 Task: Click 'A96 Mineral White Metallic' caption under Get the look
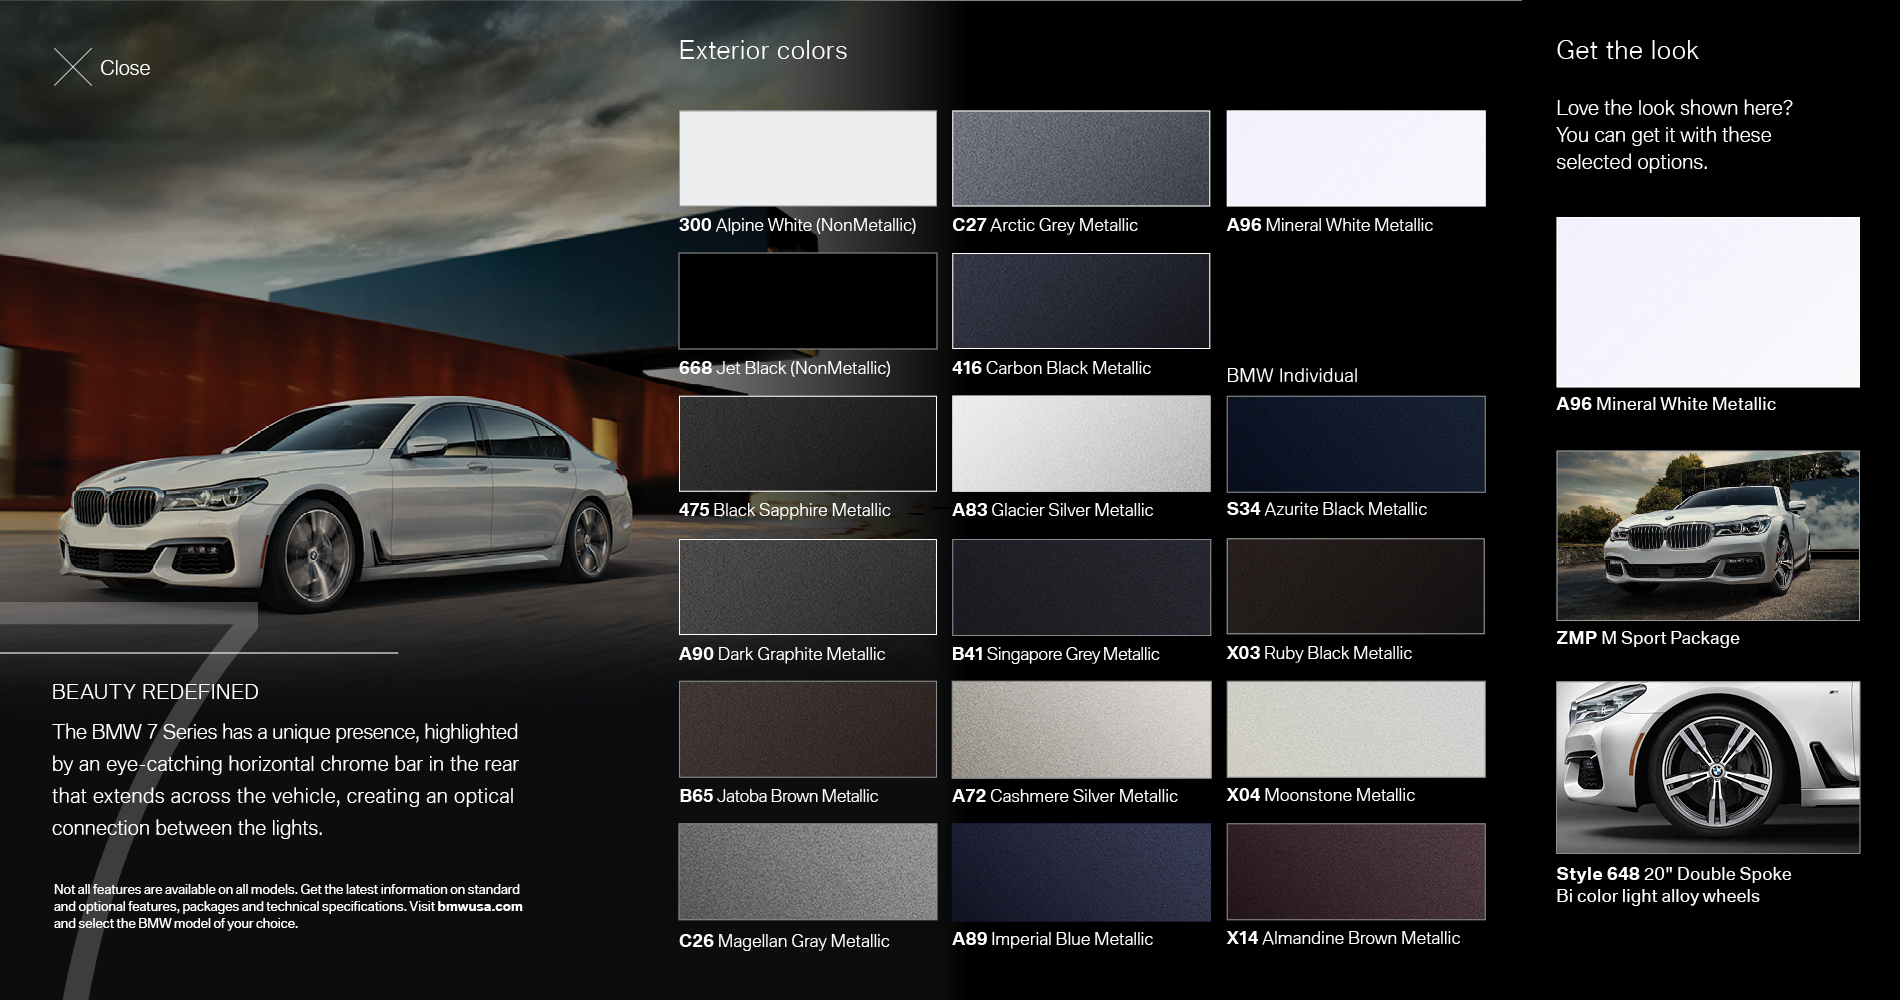(x=1666, y=404)
